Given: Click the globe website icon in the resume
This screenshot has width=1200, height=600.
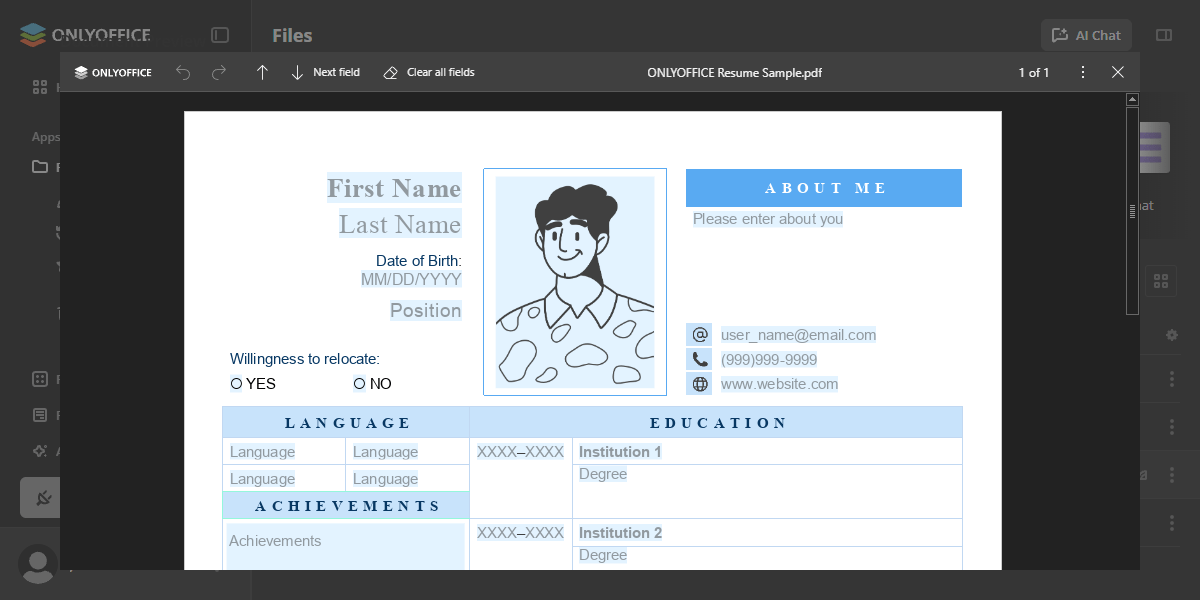Looking at the screenshot, I should [700, 384].
